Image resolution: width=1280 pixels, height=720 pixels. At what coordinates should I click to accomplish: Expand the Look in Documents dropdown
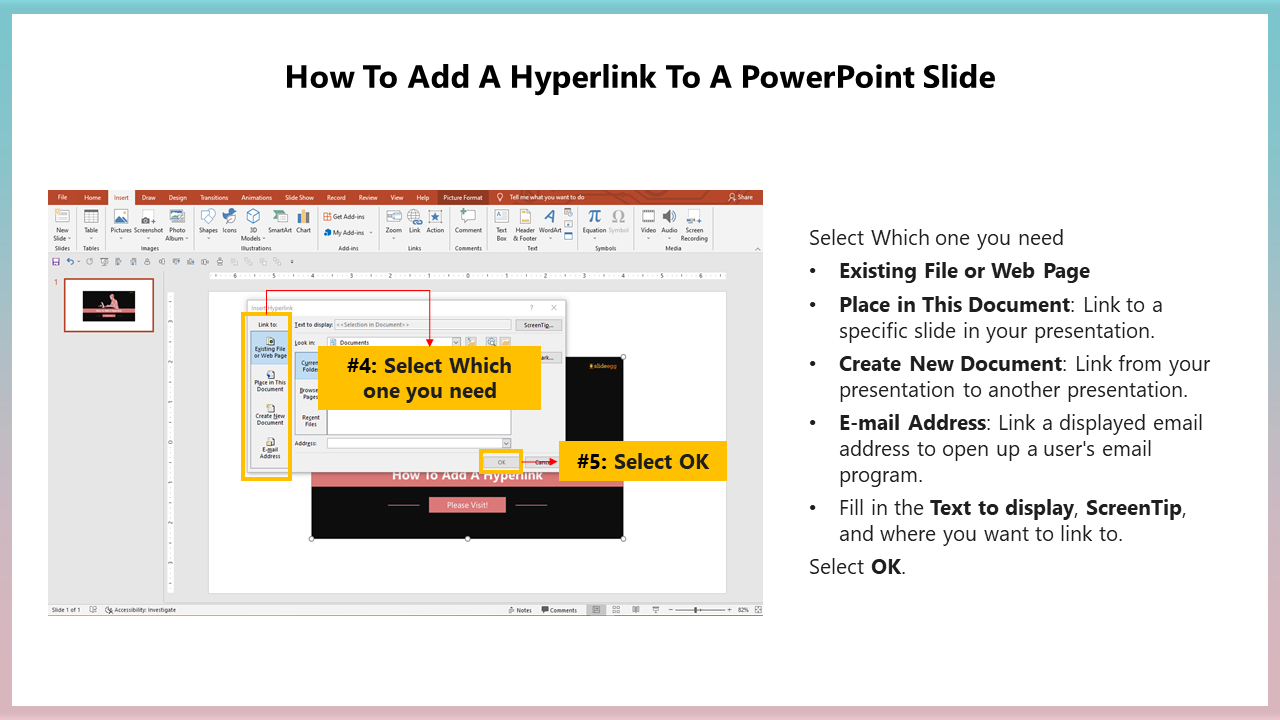tap(456, 342)
